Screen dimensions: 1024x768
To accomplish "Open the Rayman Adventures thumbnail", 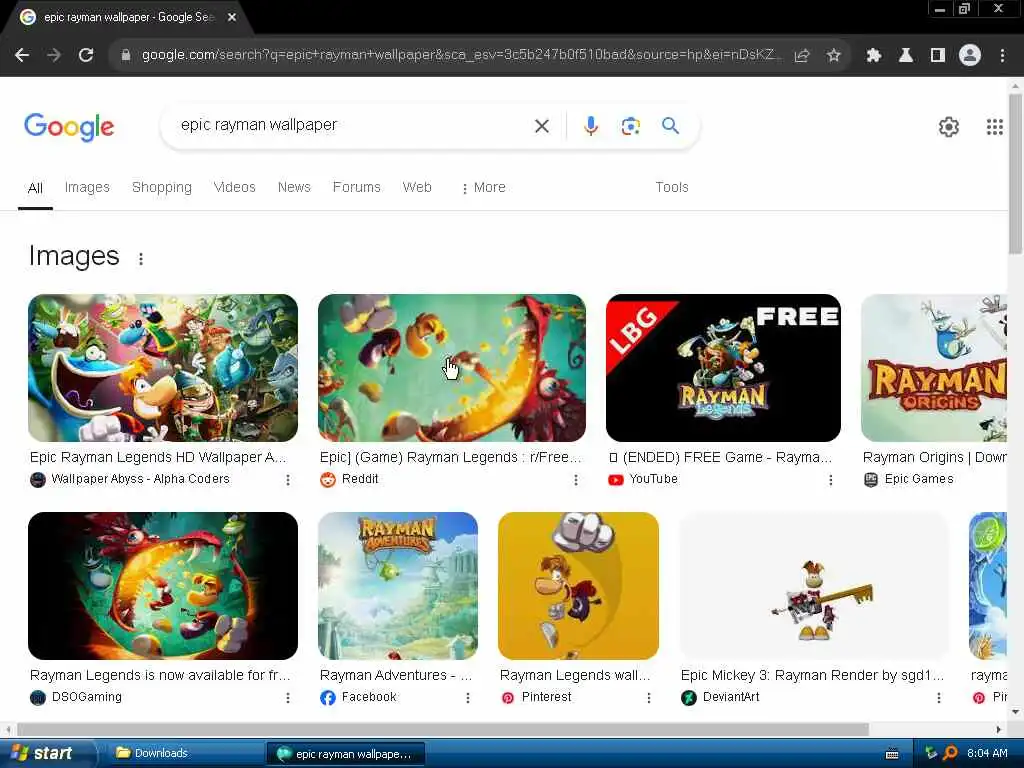I will click(398, 586).
